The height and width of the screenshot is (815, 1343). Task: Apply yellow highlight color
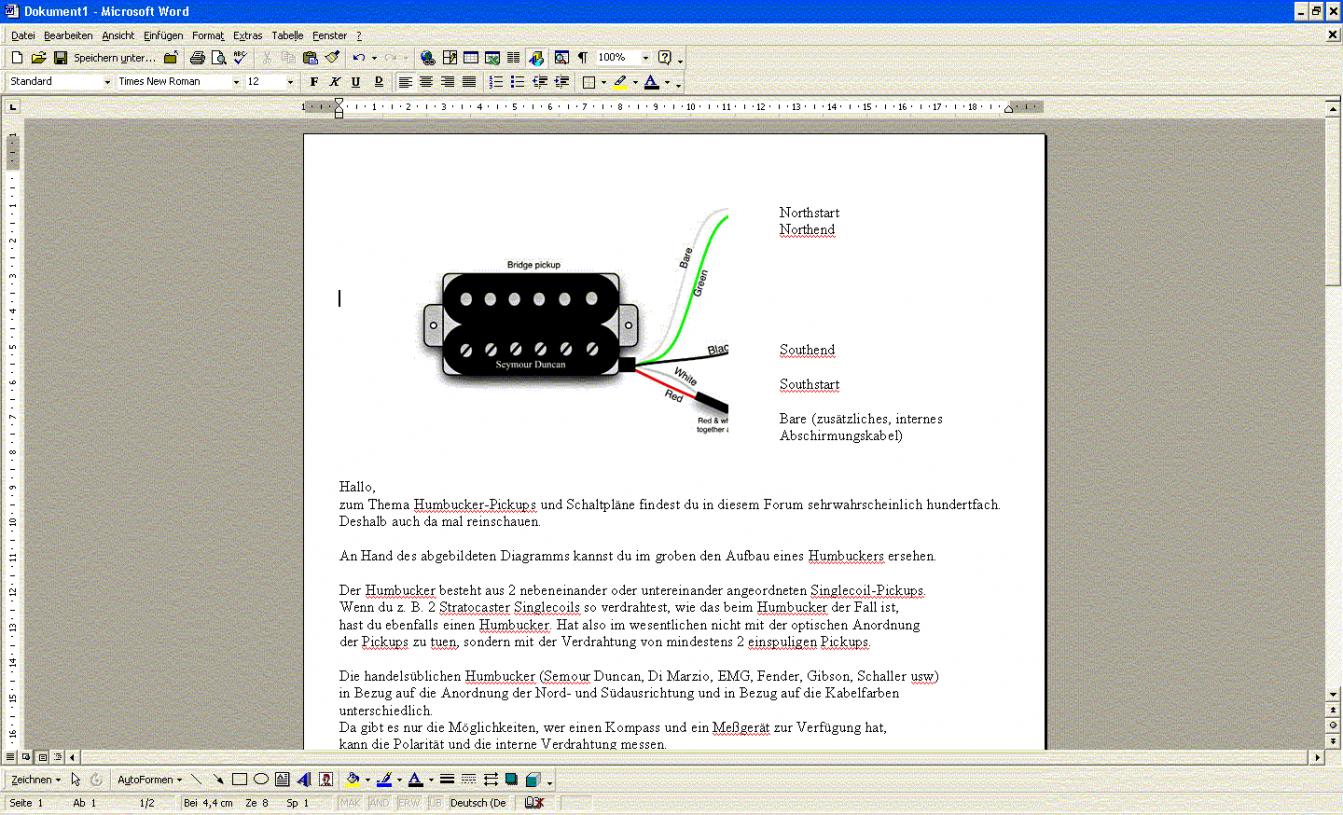(x=620, y=82)
